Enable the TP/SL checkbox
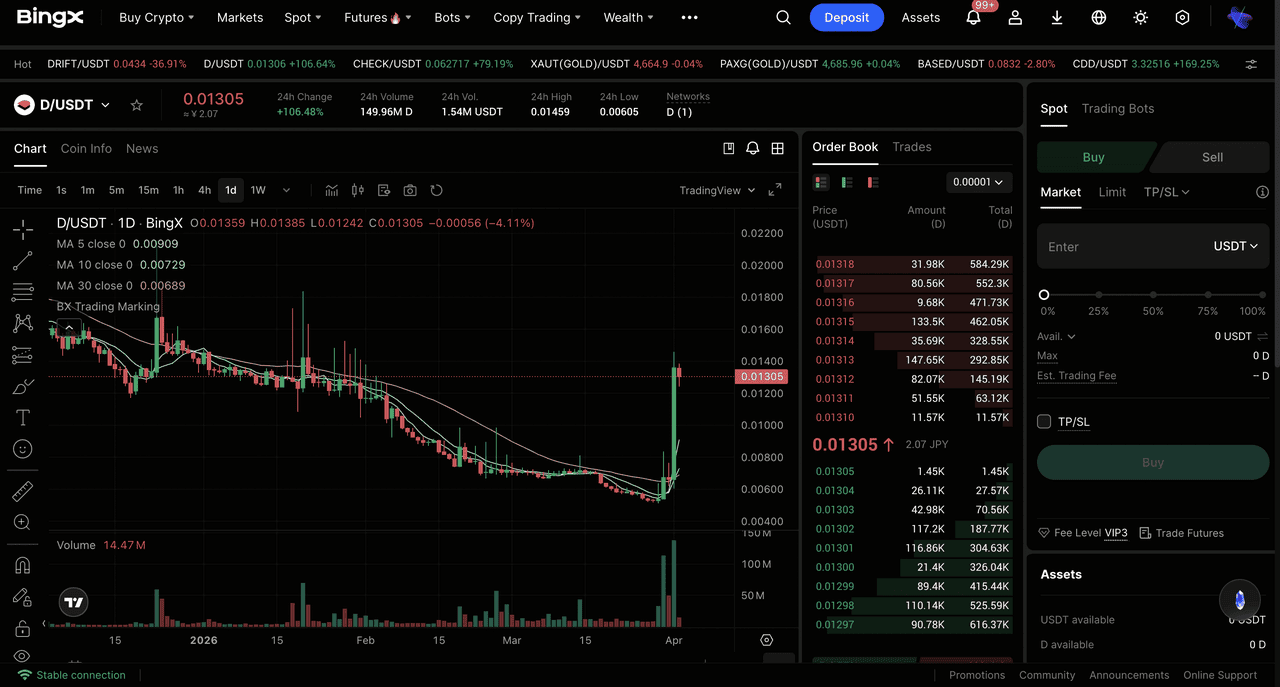Image resolution: width=1280 pixels, height=687 pixels. tap(1044, 422)
